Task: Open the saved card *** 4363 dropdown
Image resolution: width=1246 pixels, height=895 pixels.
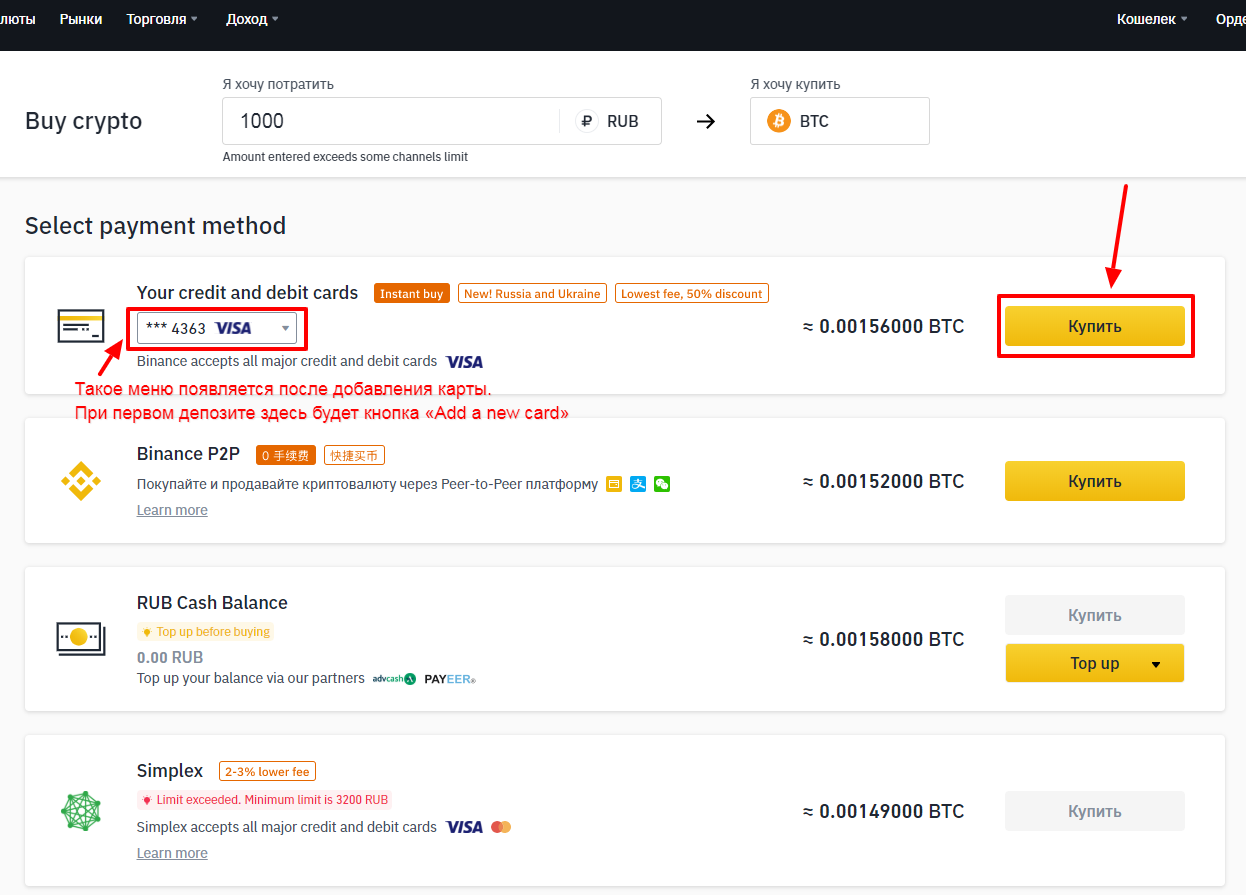Action: click(x=217, y=328)
